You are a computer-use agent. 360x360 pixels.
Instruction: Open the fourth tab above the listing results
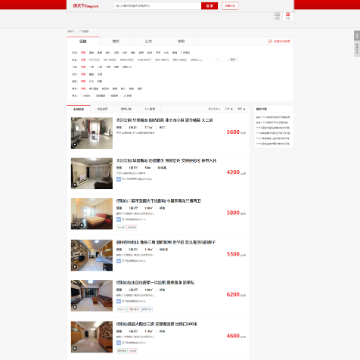[150, 109]
